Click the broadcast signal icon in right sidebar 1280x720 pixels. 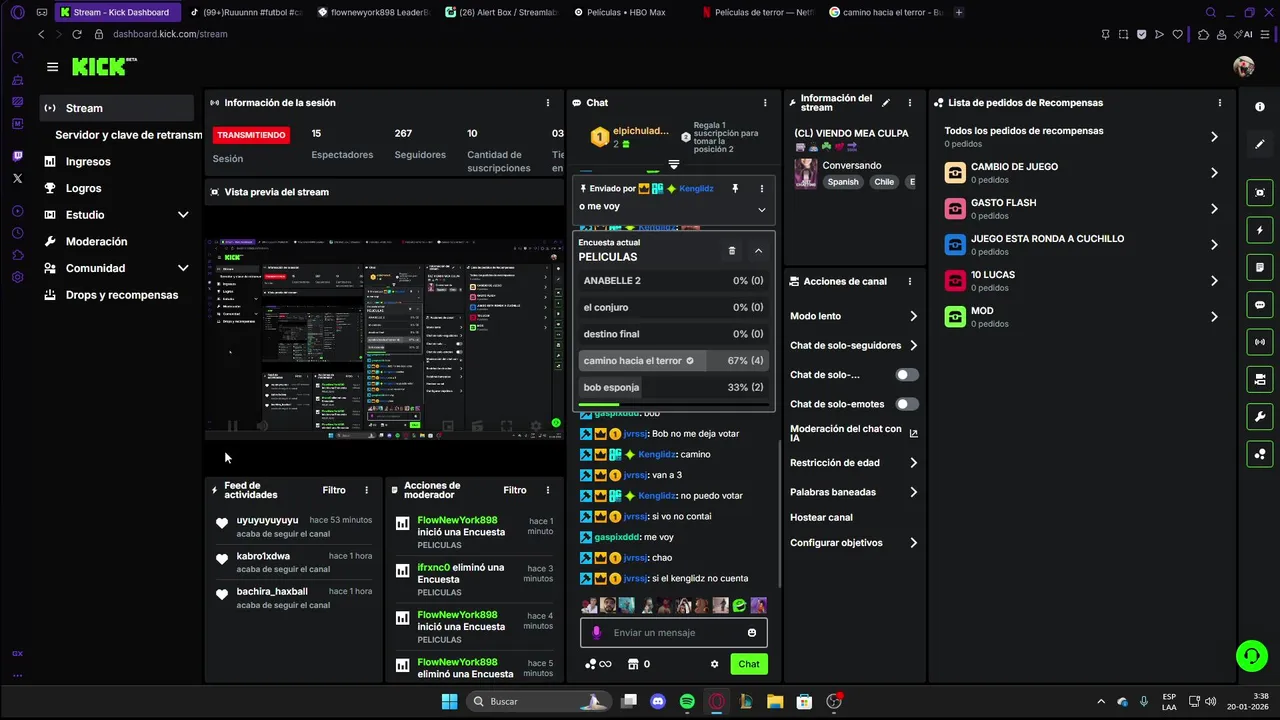click(1259, 342)
